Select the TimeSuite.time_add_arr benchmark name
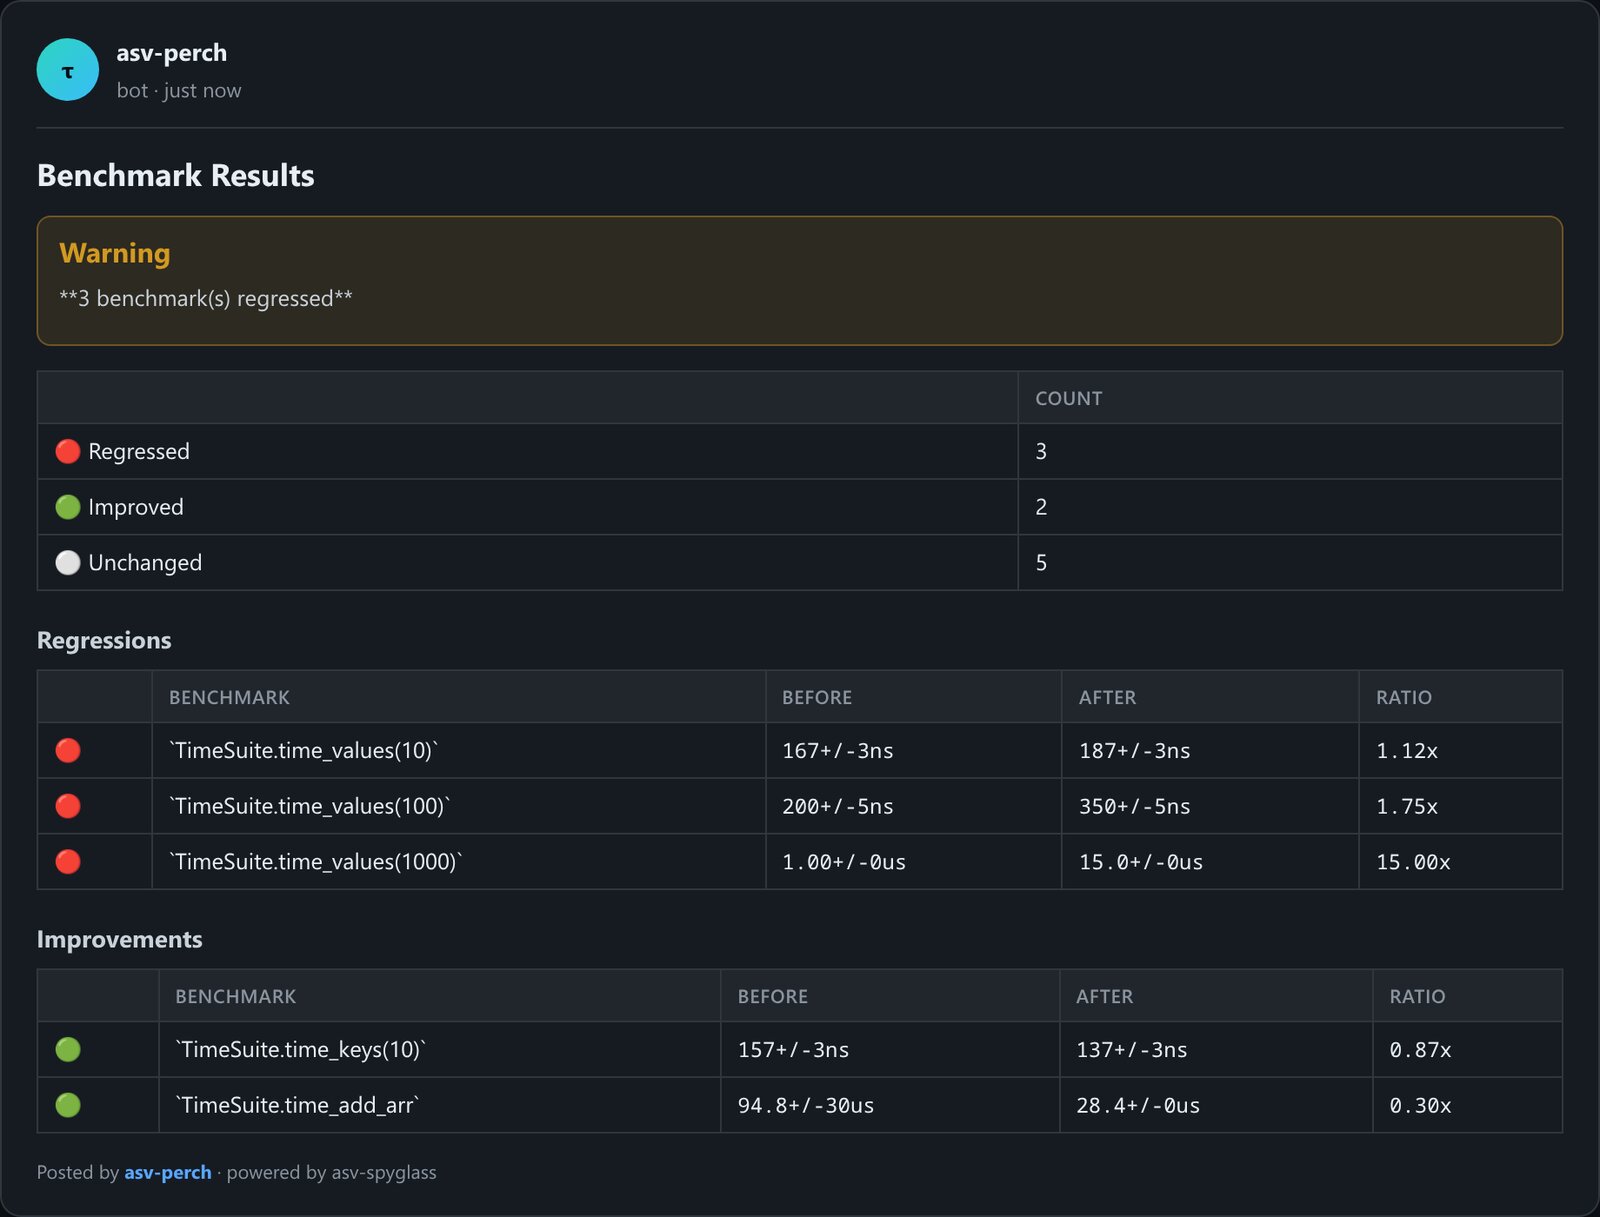 [x=297, y=1104]
